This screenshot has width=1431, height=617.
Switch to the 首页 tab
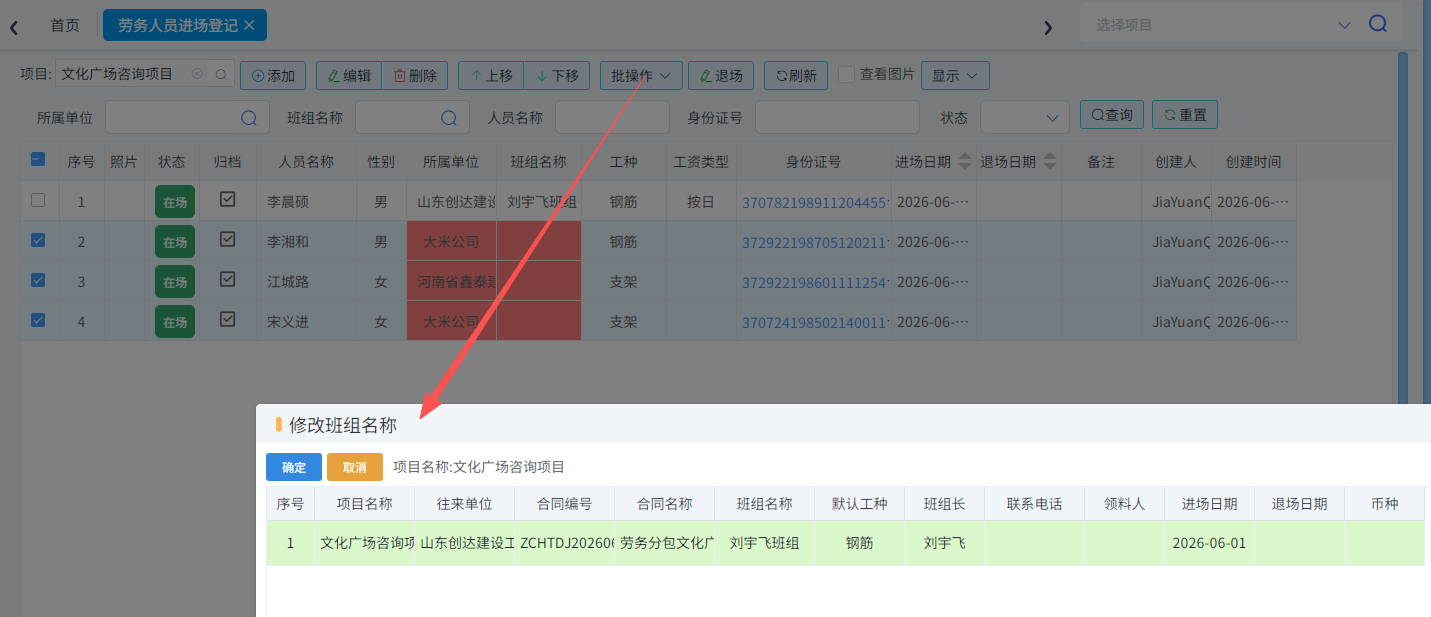[x=65, y=25]
